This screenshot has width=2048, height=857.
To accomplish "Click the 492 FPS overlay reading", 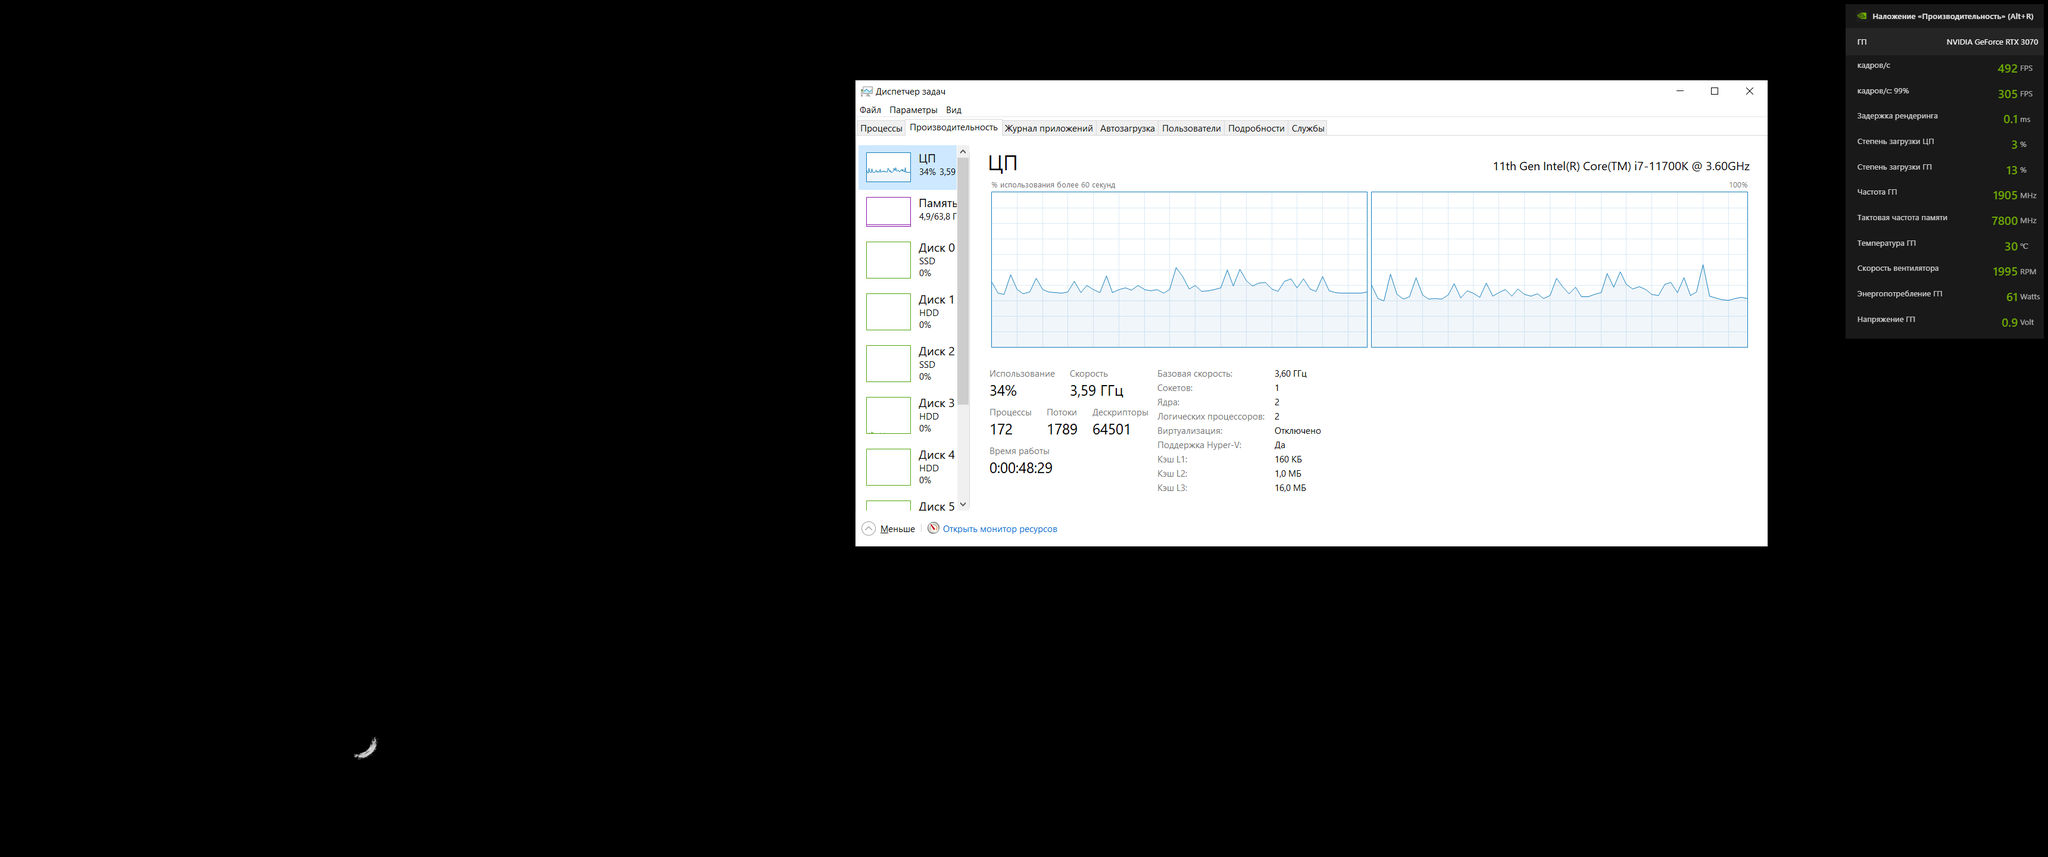I will [2014, 68].
